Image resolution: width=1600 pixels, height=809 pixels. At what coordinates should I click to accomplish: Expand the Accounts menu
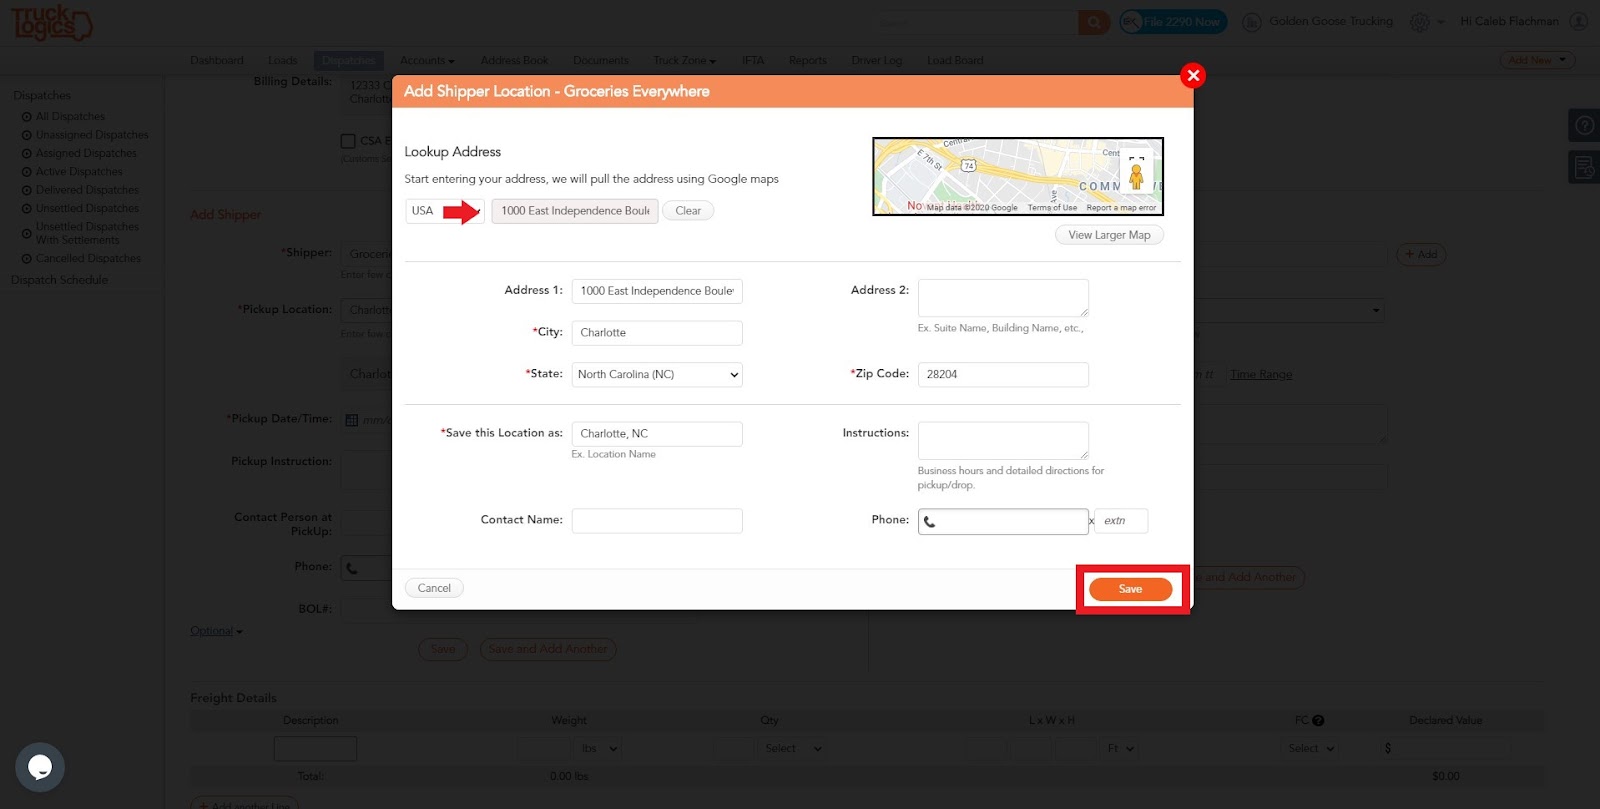point(427,61)
